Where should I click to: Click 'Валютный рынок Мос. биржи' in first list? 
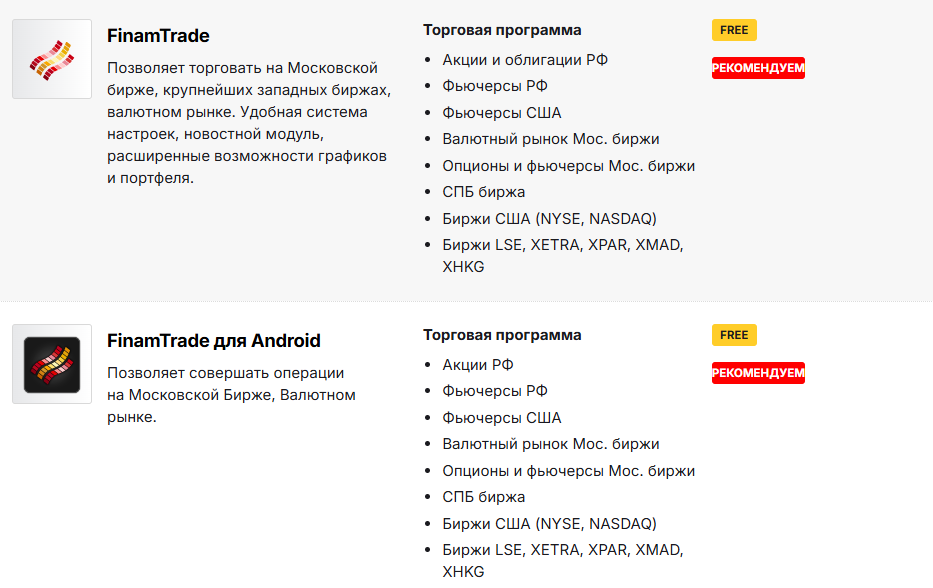tap(550, 139)
